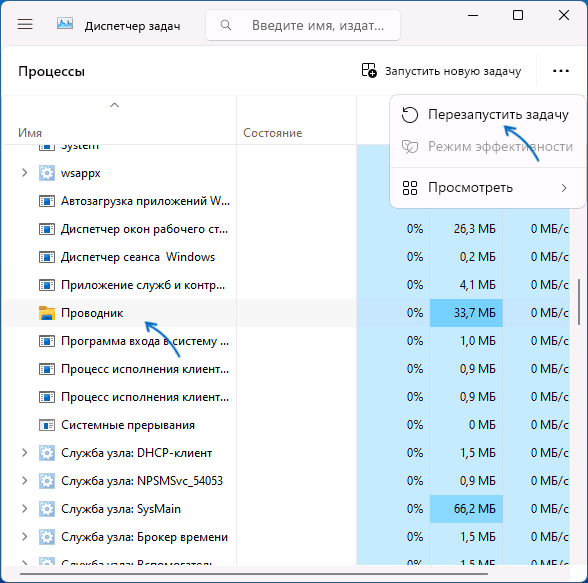Click the efficiency mode leaf icon
Viewport: 588px width, 583px height.
pos(410,147)
